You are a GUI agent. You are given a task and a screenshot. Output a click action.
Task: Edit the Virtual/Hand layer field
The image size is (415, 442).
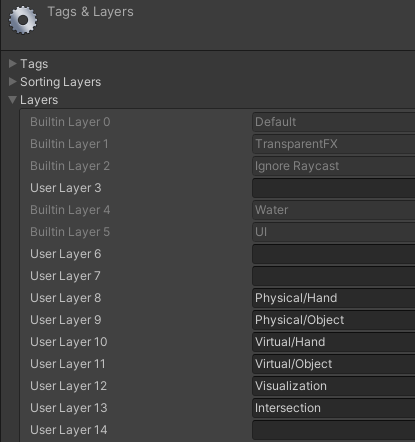333,342
